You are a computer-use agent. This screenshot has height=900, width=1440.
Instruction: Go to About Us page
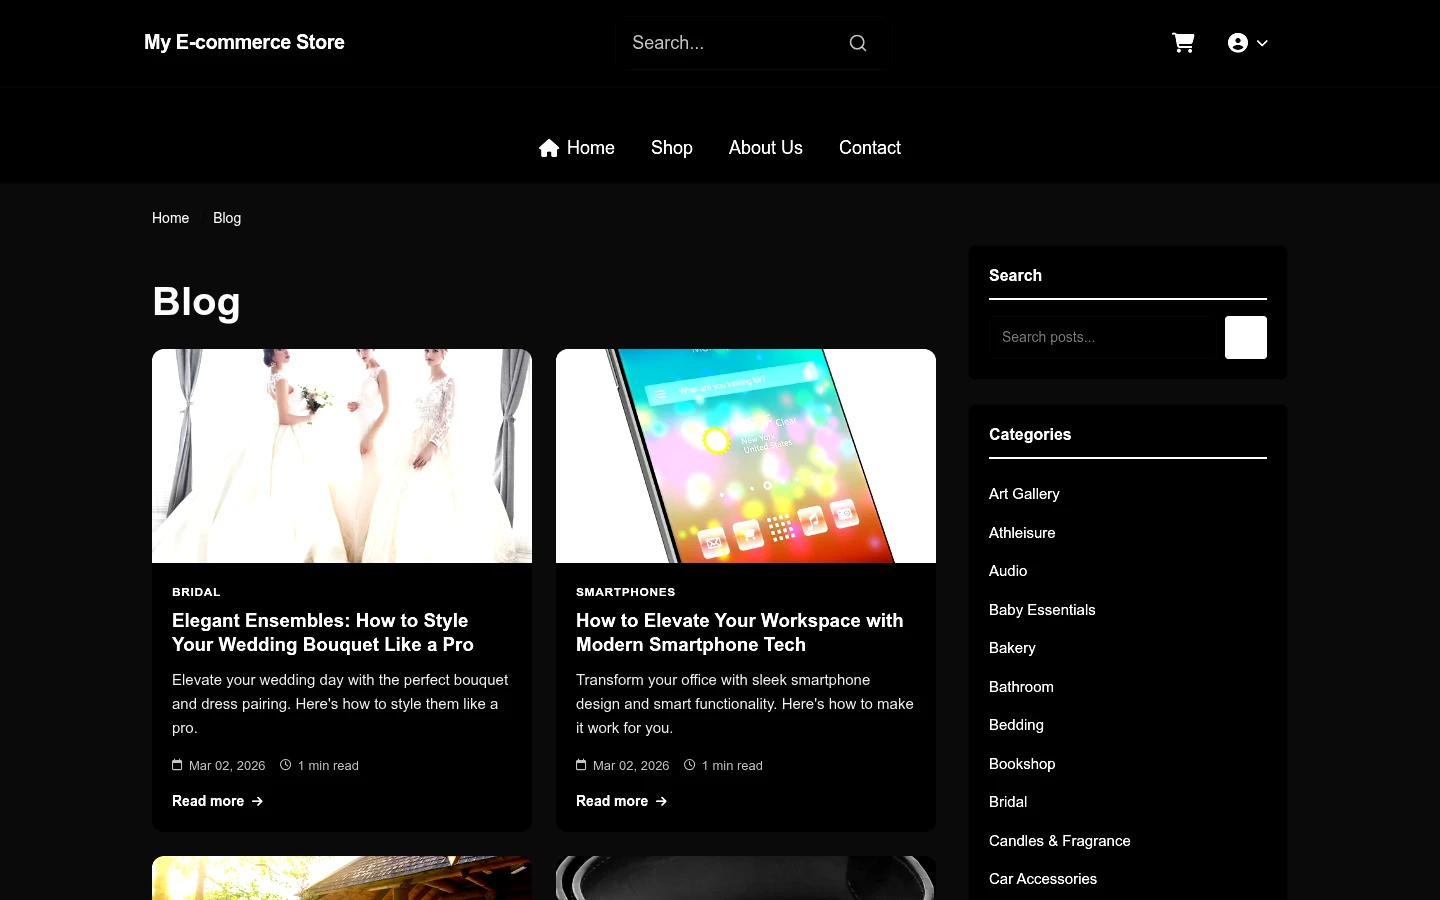[x=766, y=148]
